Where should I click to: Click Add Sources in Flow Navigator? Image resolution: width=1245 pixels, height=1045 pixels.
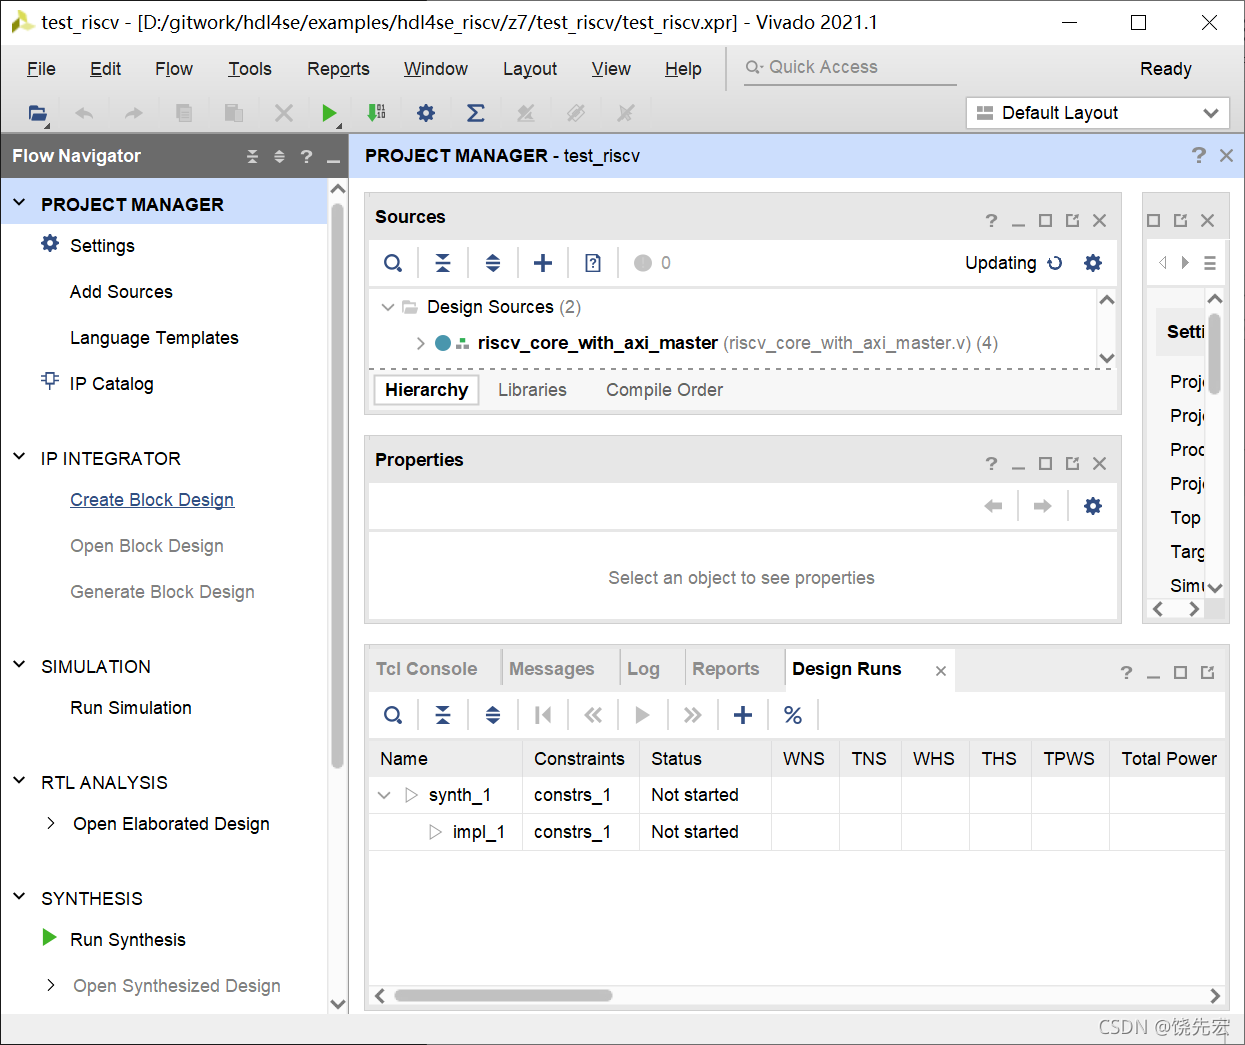[x=121, y=292]
